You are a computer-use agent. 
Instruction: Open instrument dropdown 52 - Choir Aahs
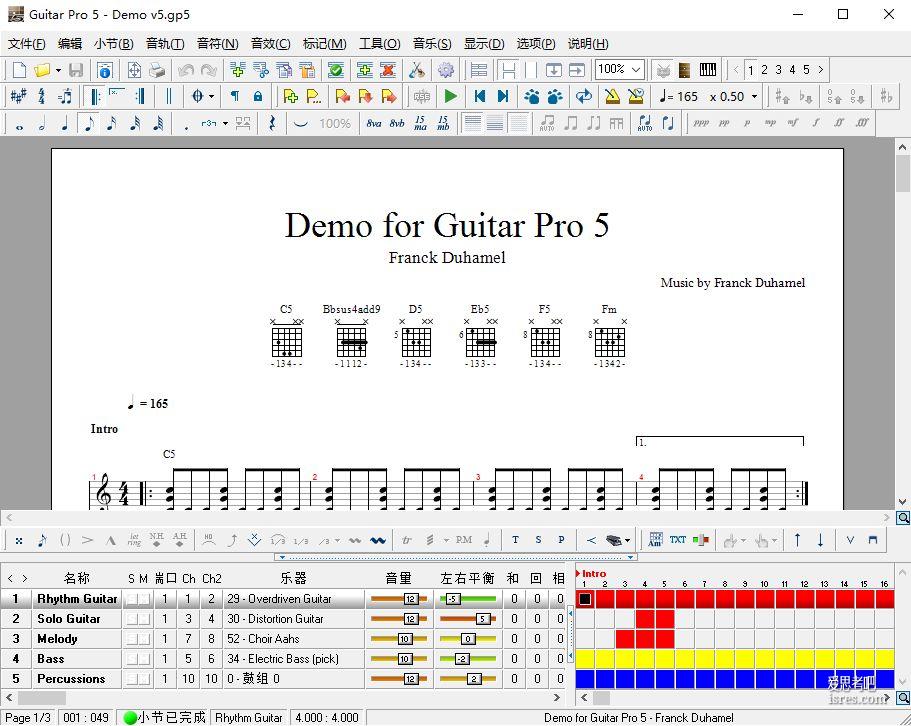click(293, 639)
